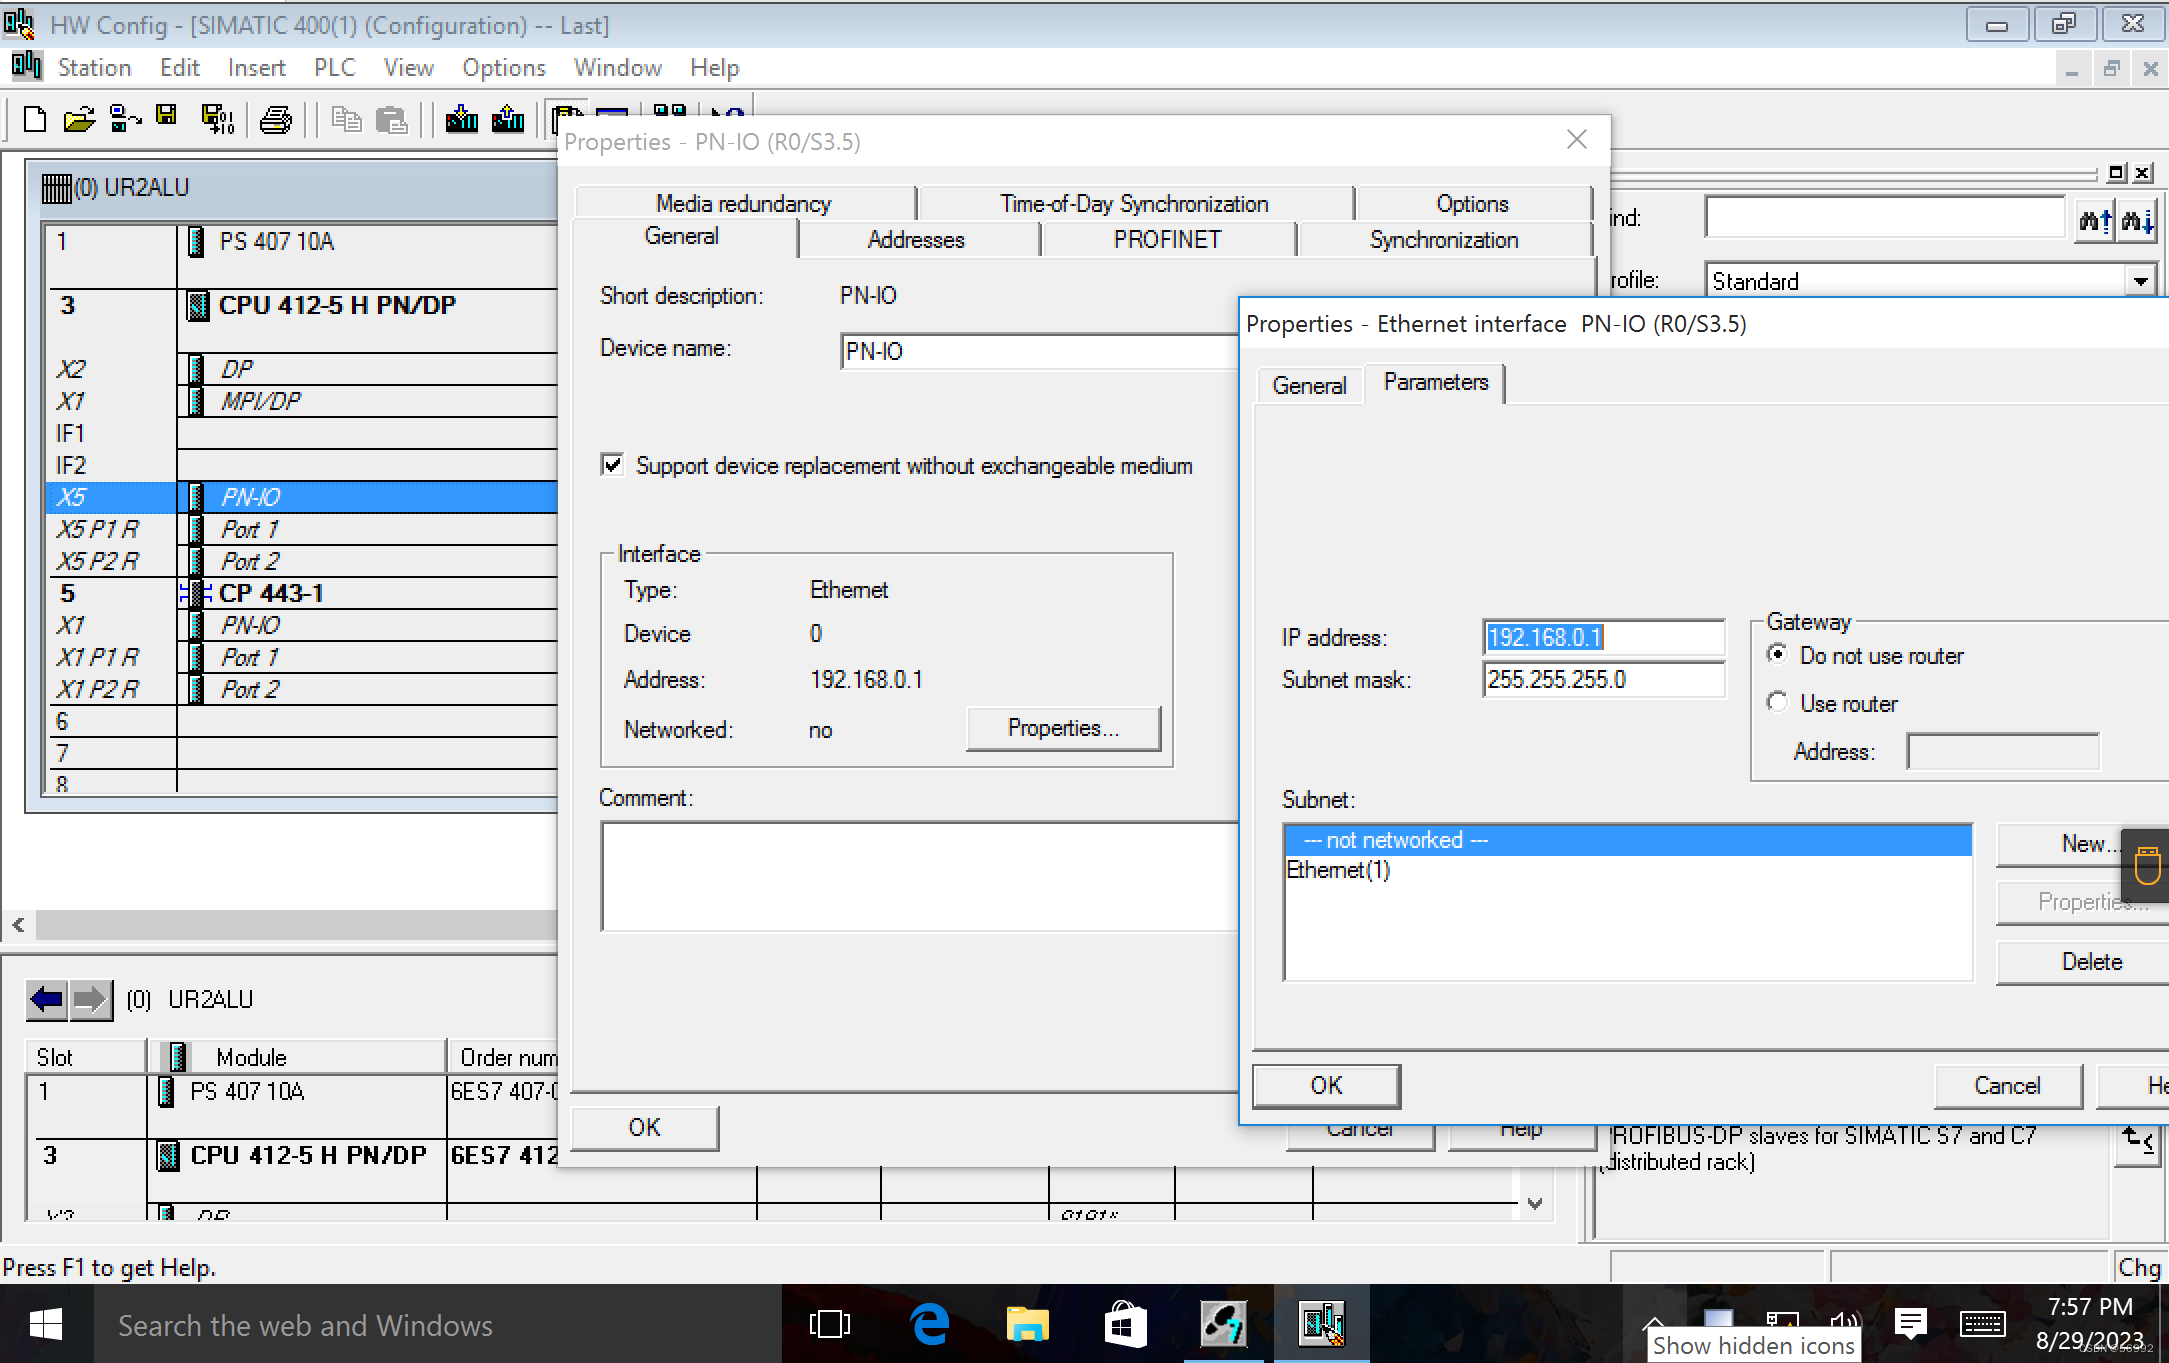Click the back navigation arrow for UR2ALU
2169x1363 pixels.
(x=47, y=999)
